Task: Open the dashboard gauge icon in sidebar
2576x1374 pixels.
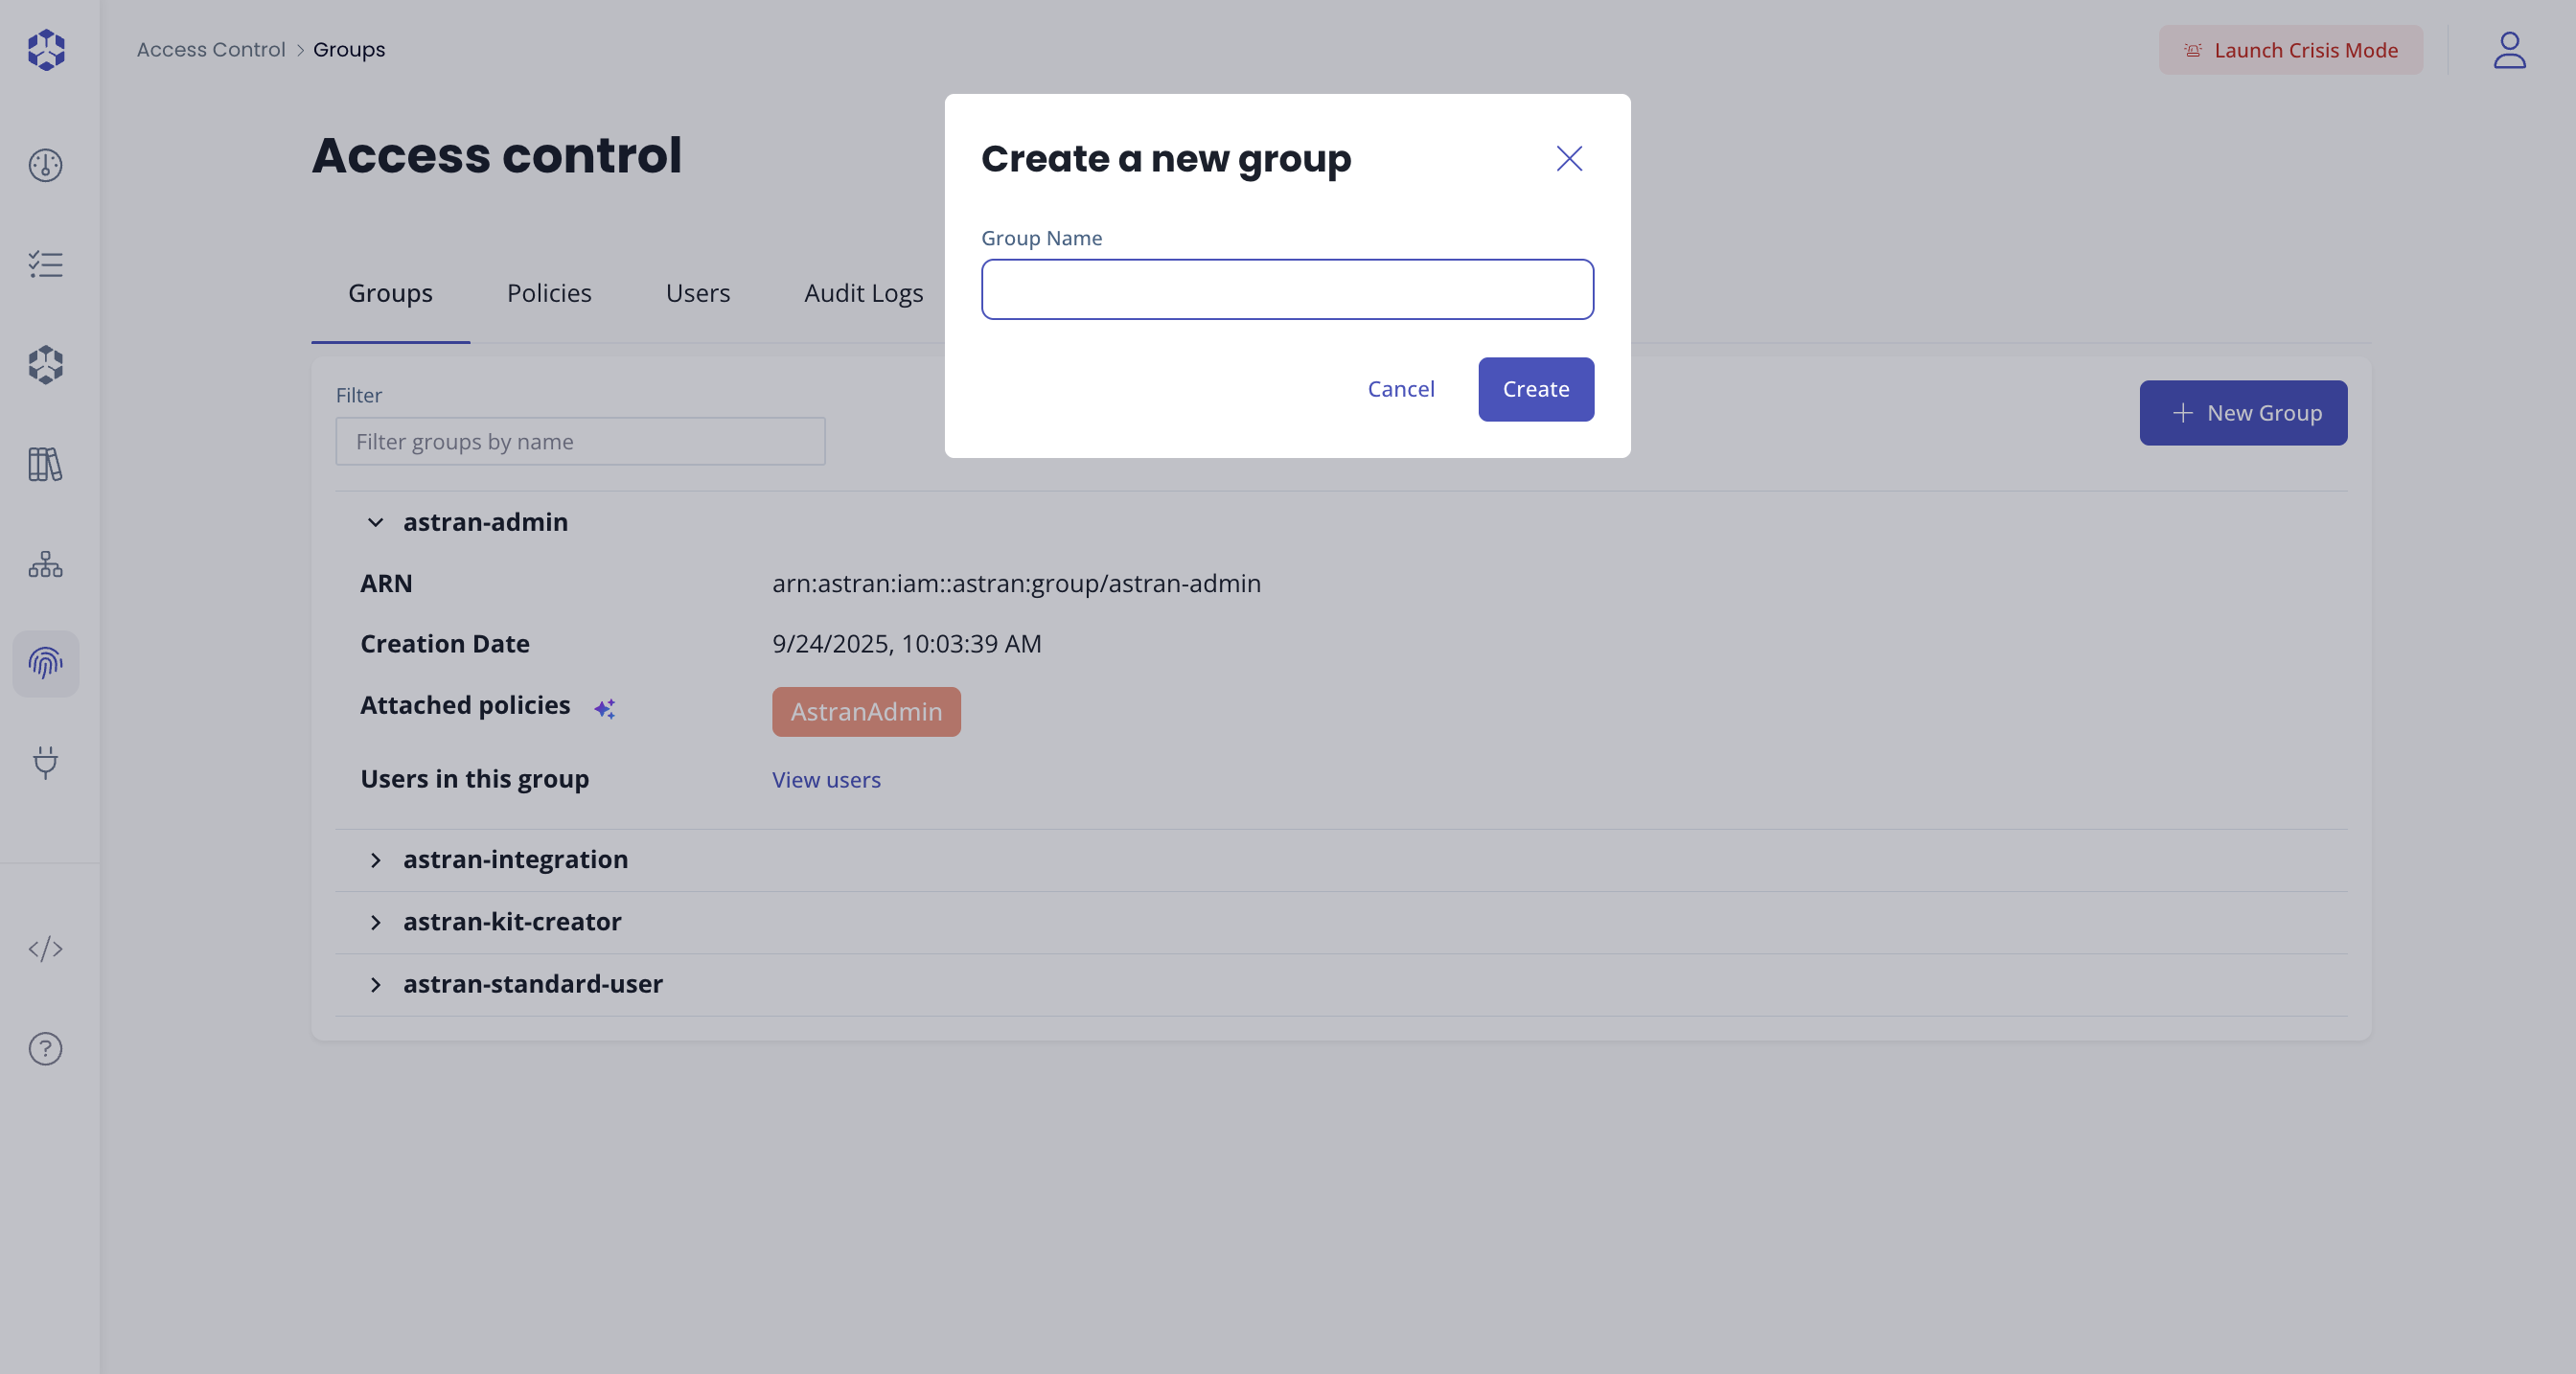Action: click(45, 165)
